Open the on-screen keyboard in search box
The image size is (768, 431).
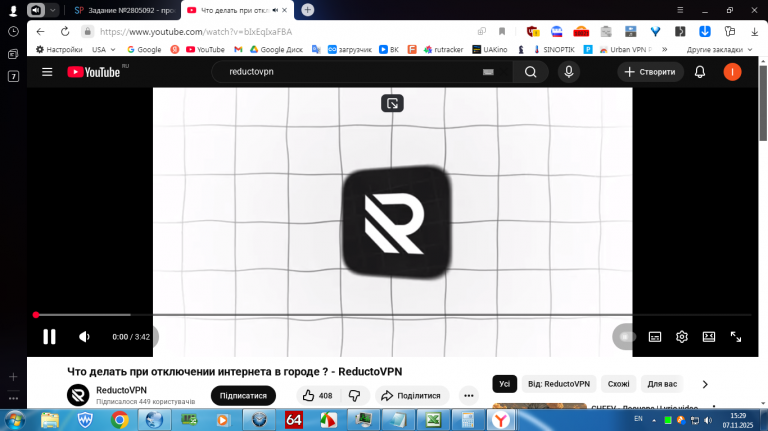488,72
